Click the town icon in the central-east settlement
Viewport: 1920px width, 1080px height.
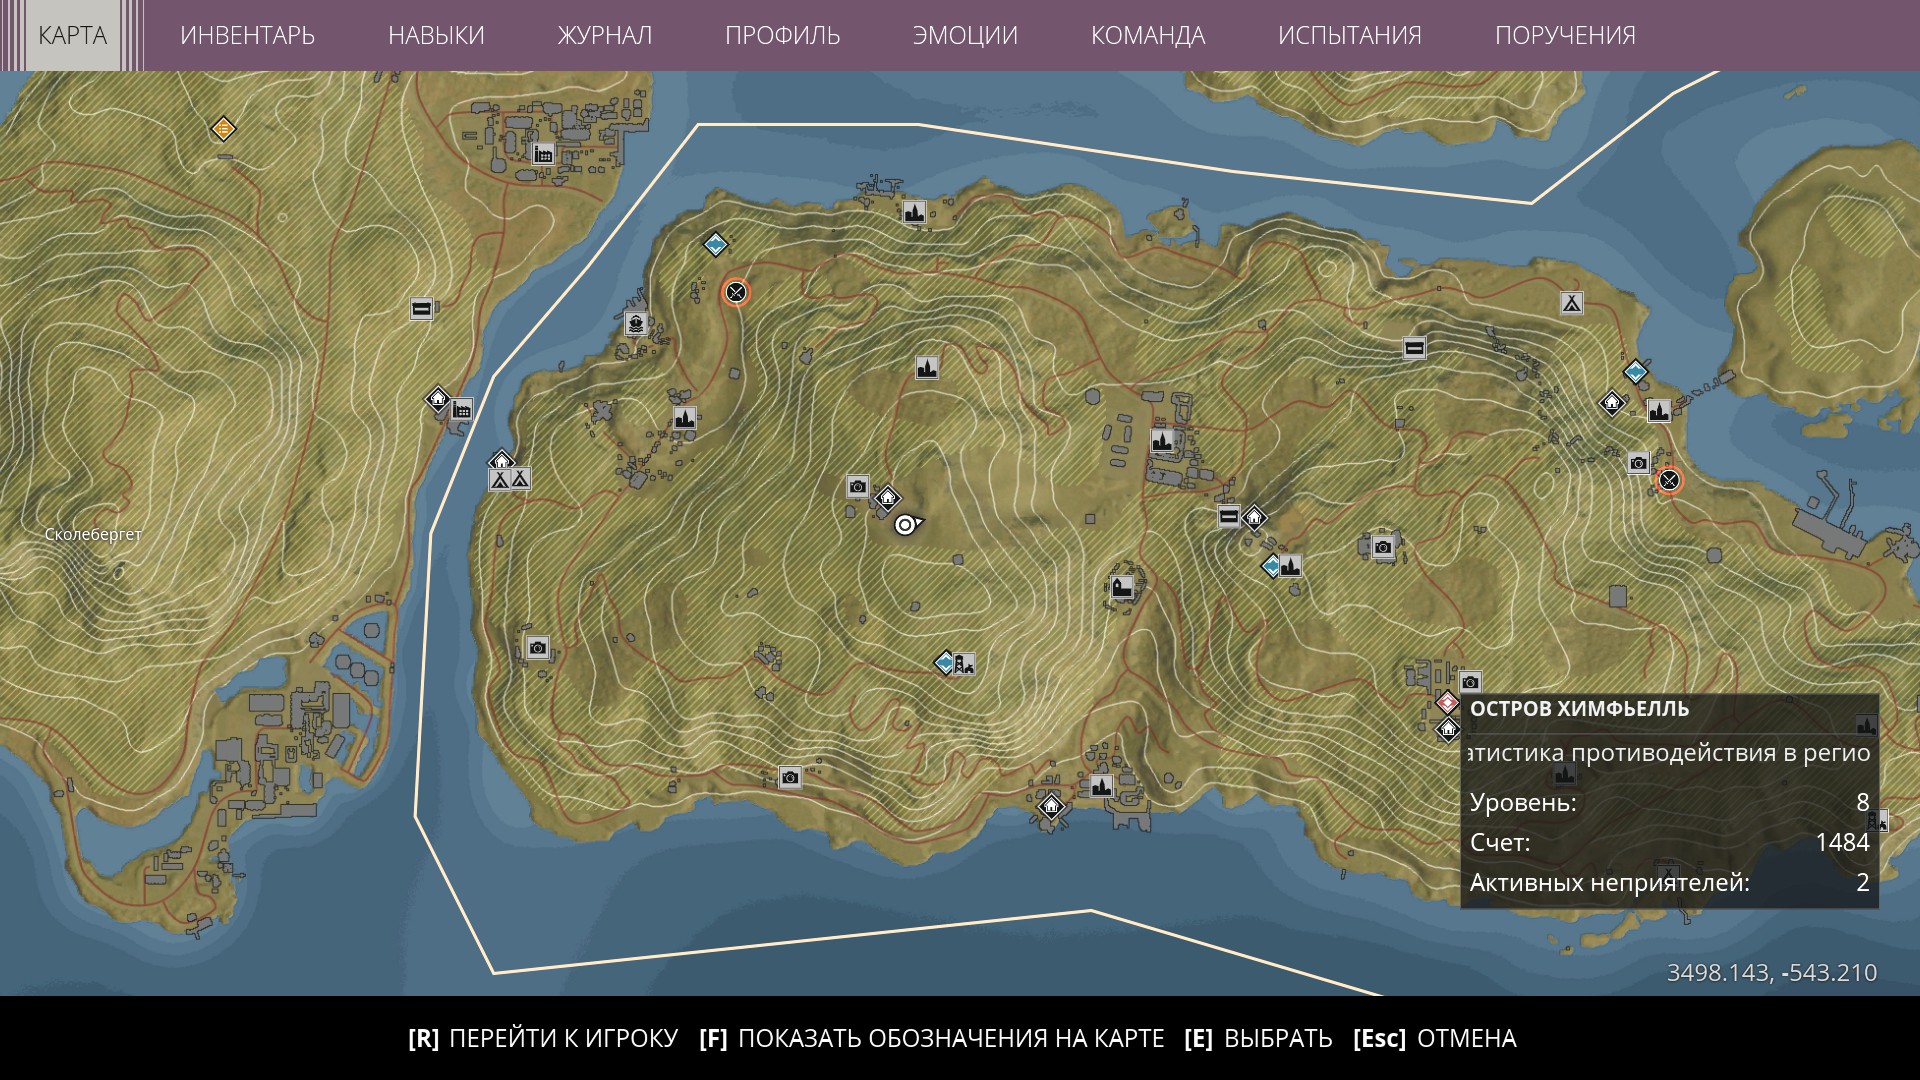coord(1161,440)
